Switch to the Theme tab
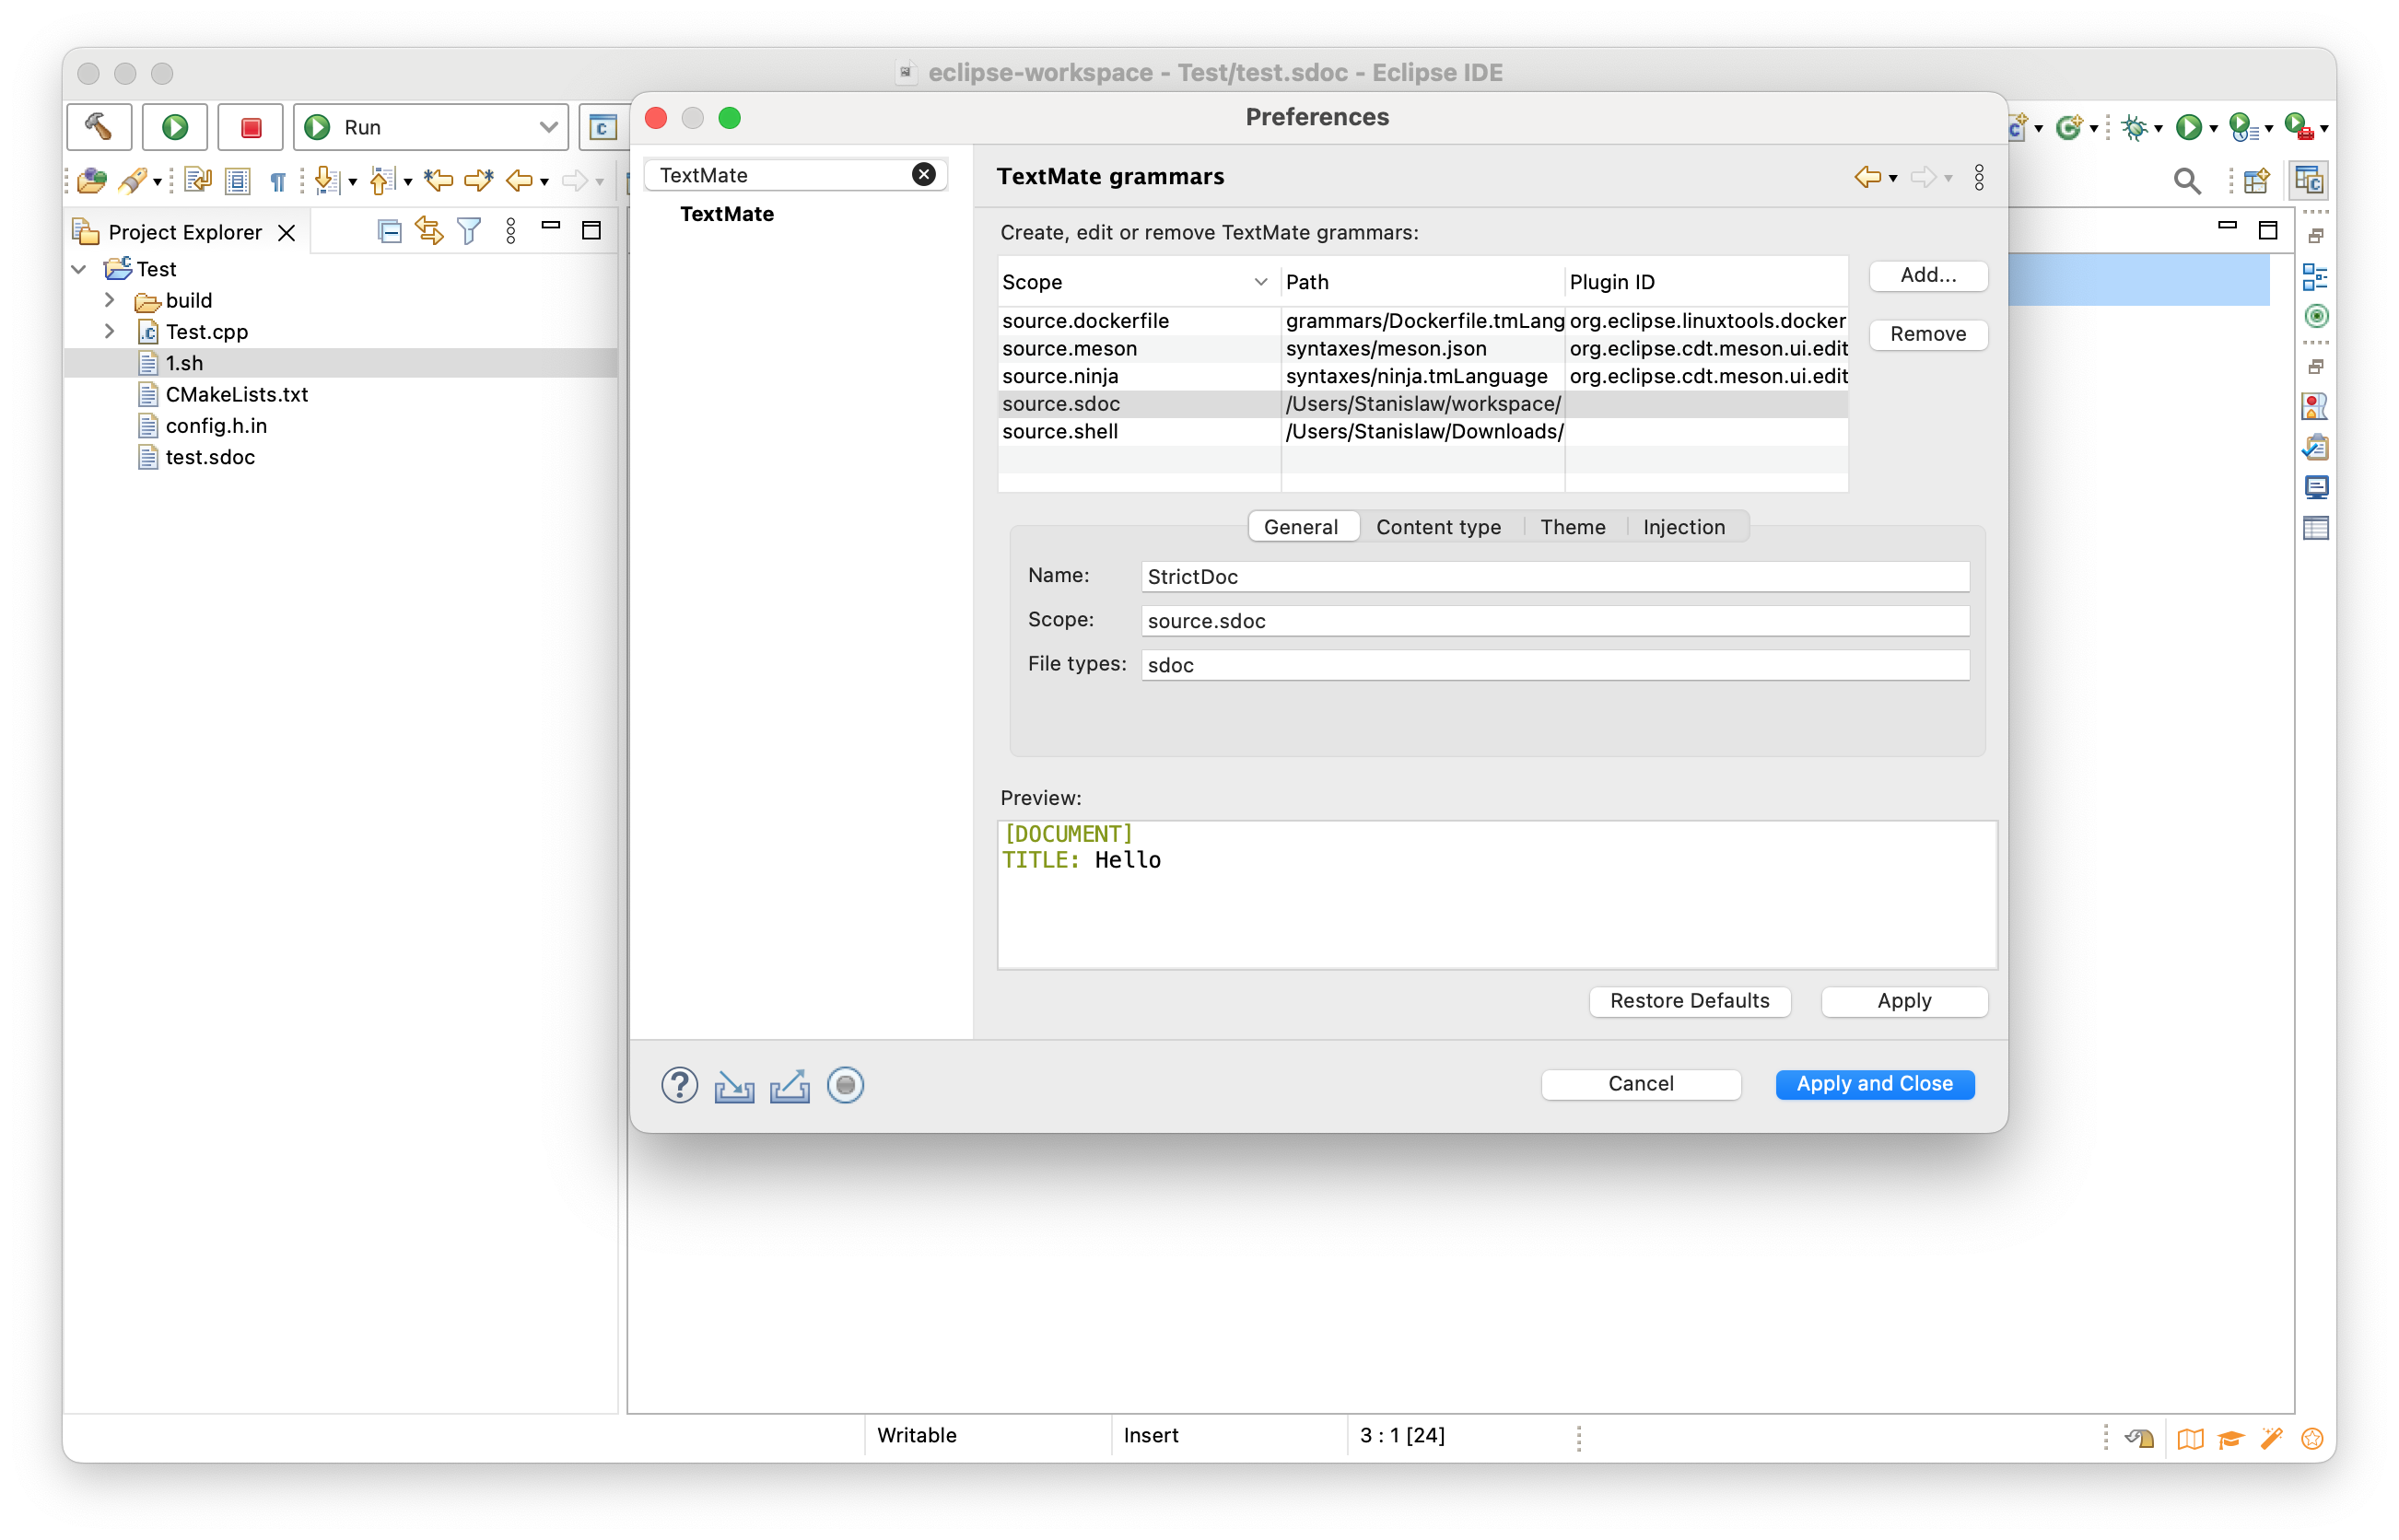This screenshot has height=1540, width=2399. point(1572,527)
